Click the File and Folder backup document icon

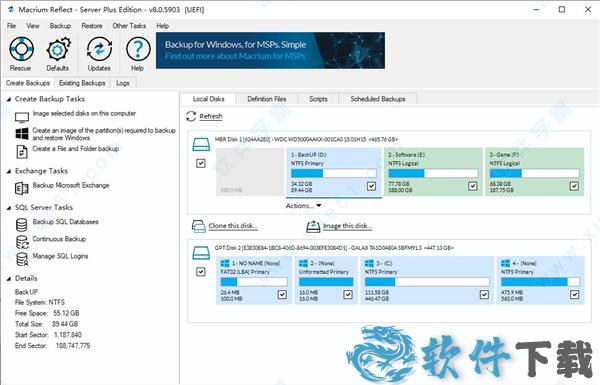click(22, 152)
